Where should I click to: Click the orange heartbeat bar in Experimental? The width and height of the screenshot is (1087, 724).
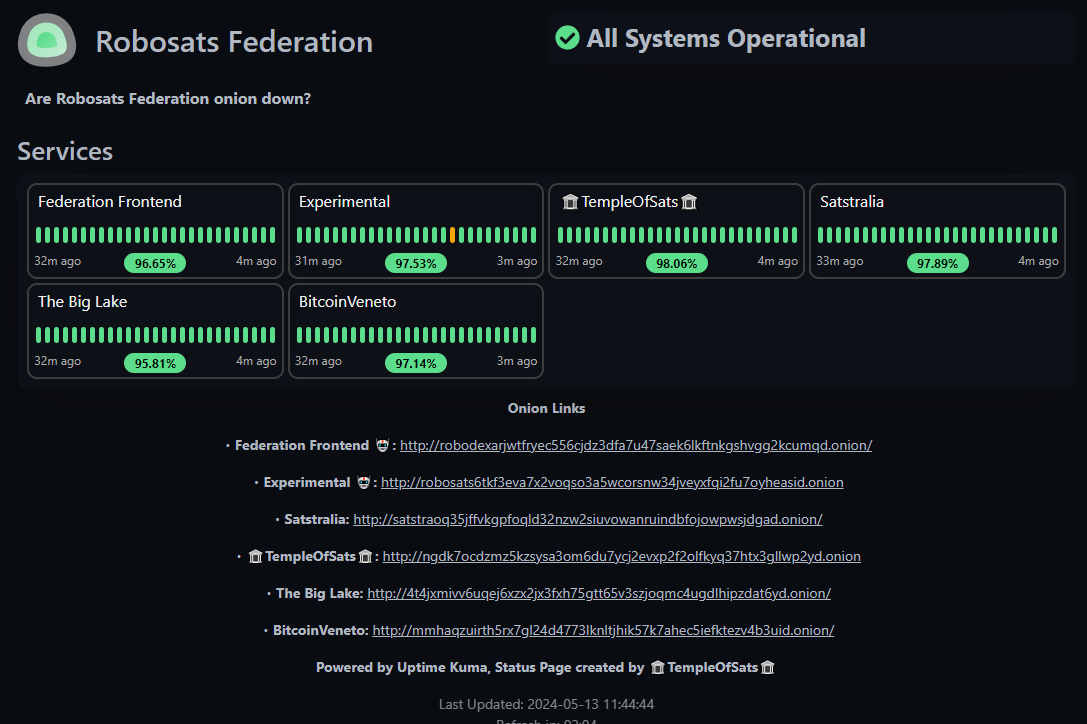click(x=453, y=235)
